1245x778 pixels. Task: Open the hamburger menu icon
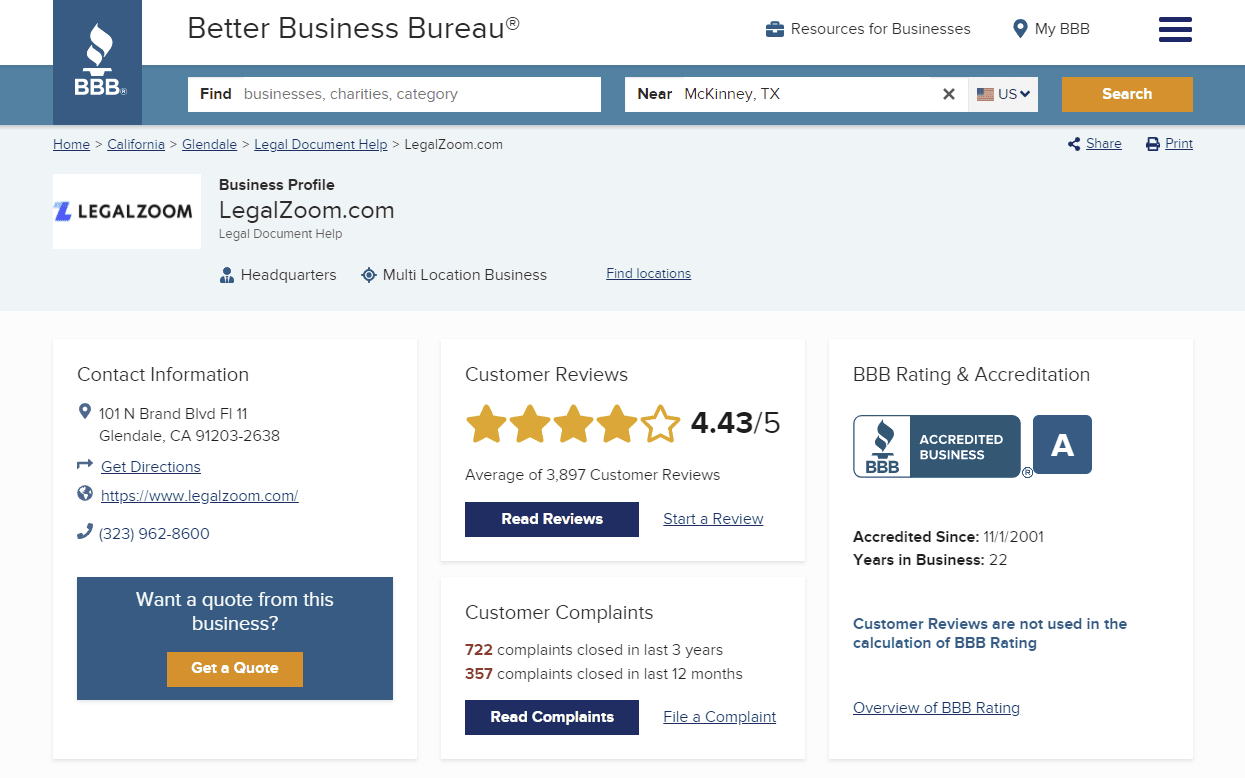[x=1175, y=30]
